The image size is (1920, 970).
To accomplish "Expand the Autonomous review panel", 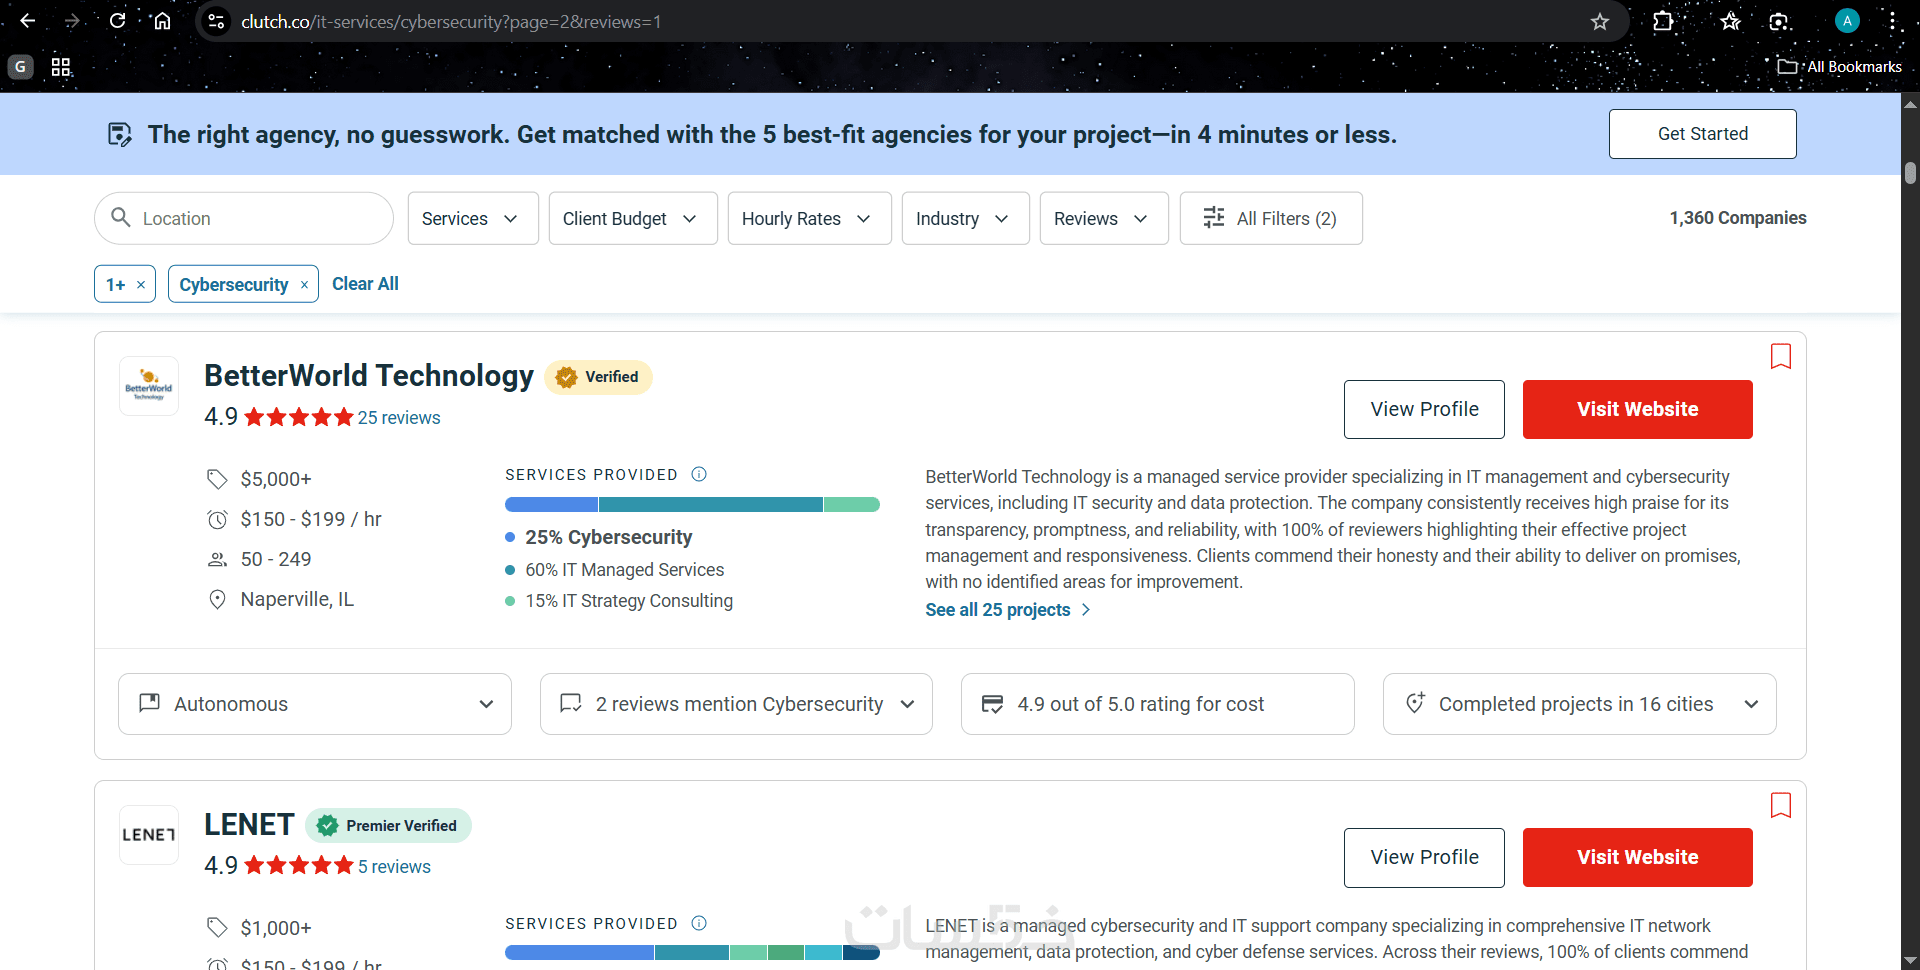I will [314, 704].
